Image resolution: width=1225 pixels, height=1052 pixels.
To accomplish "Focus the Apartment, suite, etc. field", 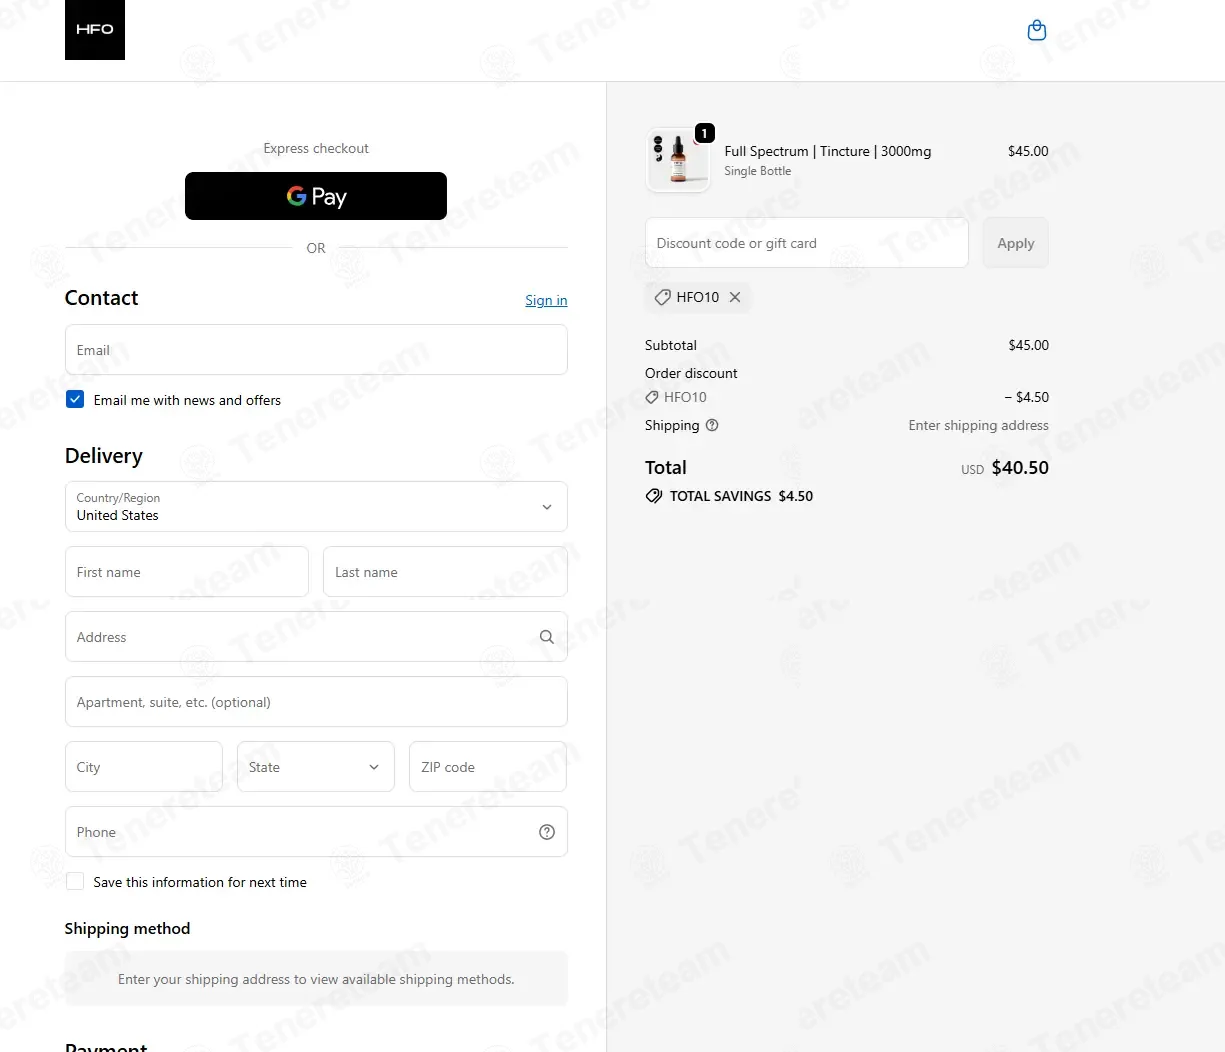I will tap(316, 702).
